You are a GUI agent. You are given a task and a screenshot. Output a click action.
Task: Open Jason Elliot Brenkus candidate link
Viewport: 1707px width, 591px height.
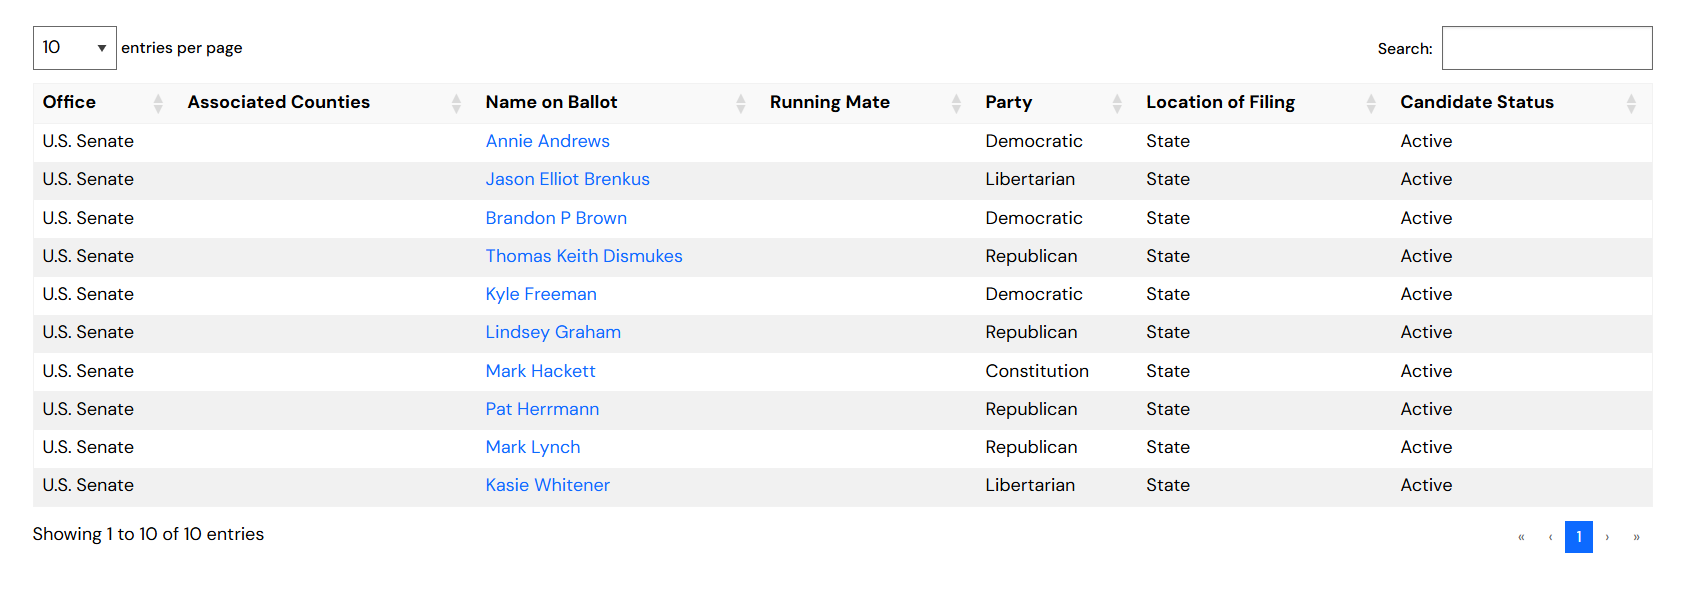[567, 179]
